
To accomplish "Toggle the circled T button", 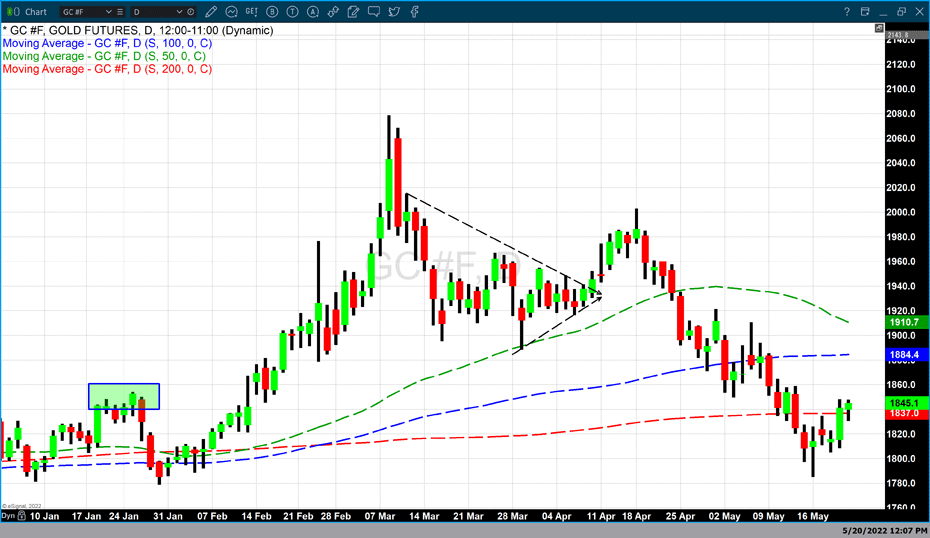I will coord(293,12).
